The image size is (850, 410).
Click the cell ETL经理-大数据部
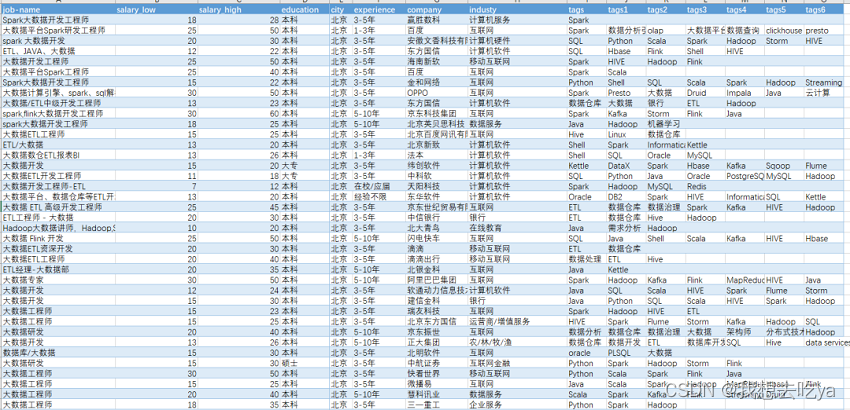[x=58, y=270]
